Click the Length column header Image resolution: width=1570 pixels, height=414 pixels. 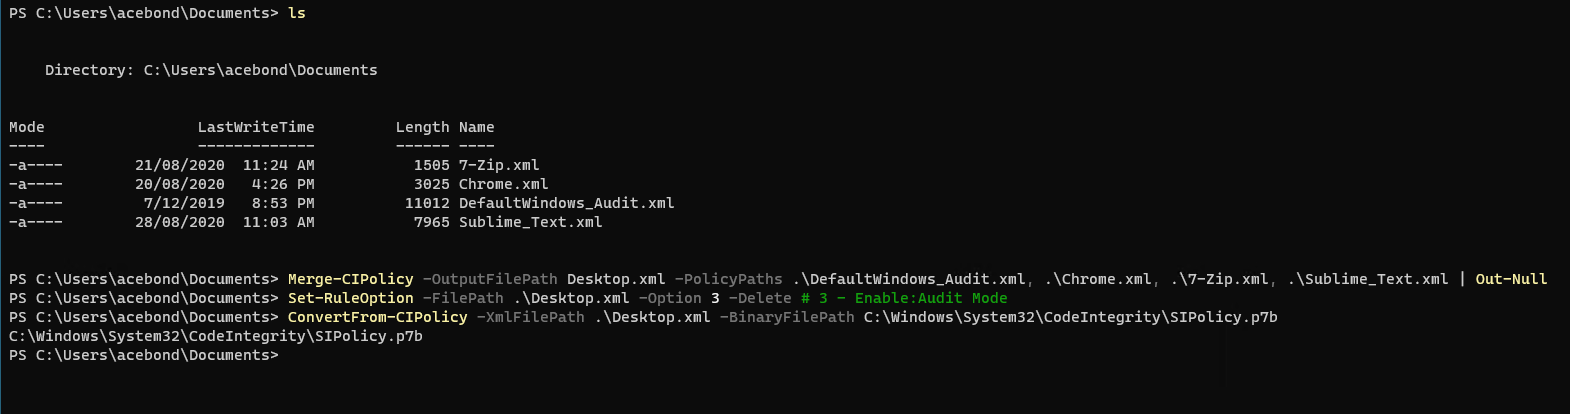422,127
